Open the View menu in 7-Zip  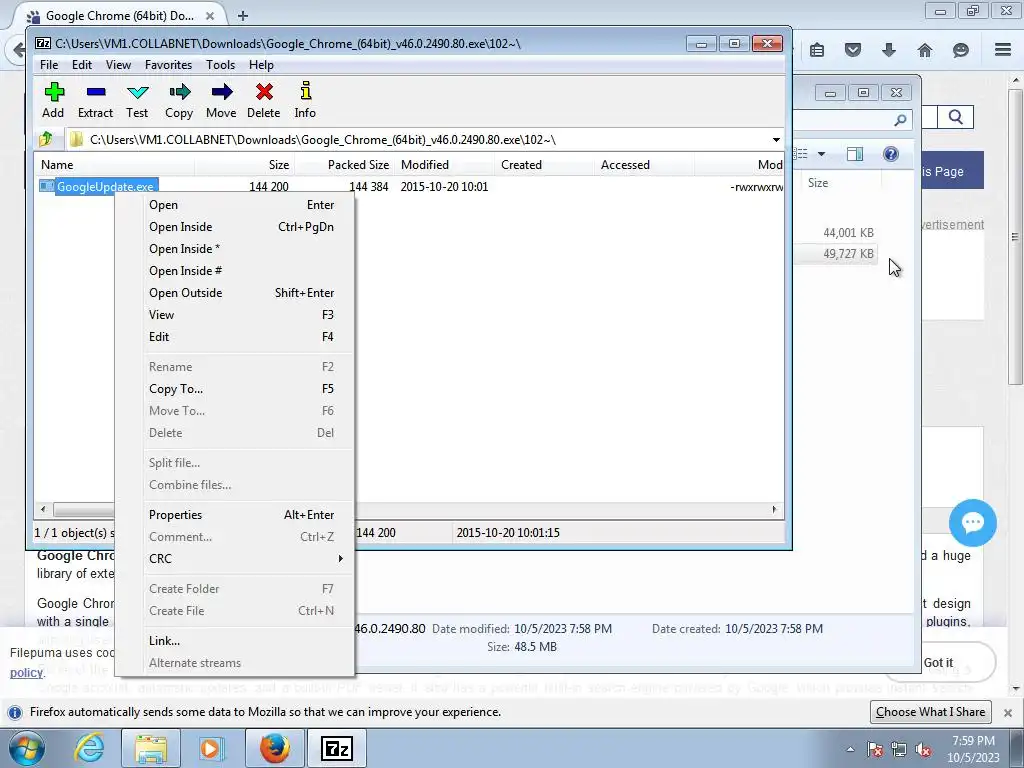pos(118,65)
